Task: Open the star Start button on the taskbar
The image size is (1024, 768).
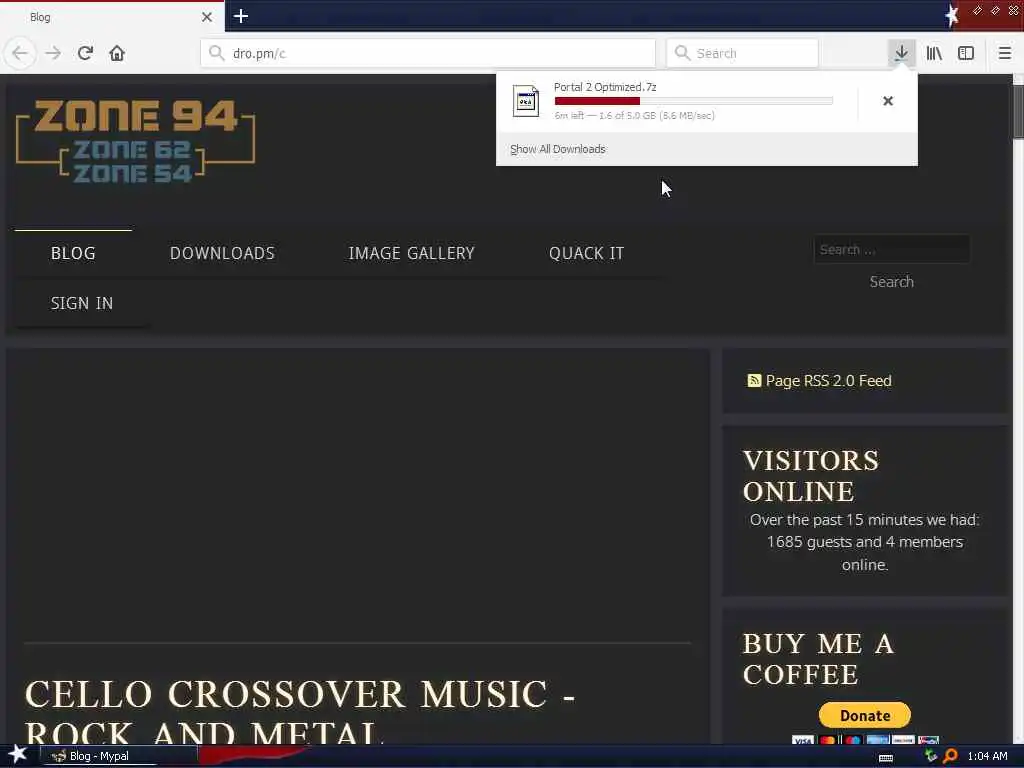Action: 18,754
